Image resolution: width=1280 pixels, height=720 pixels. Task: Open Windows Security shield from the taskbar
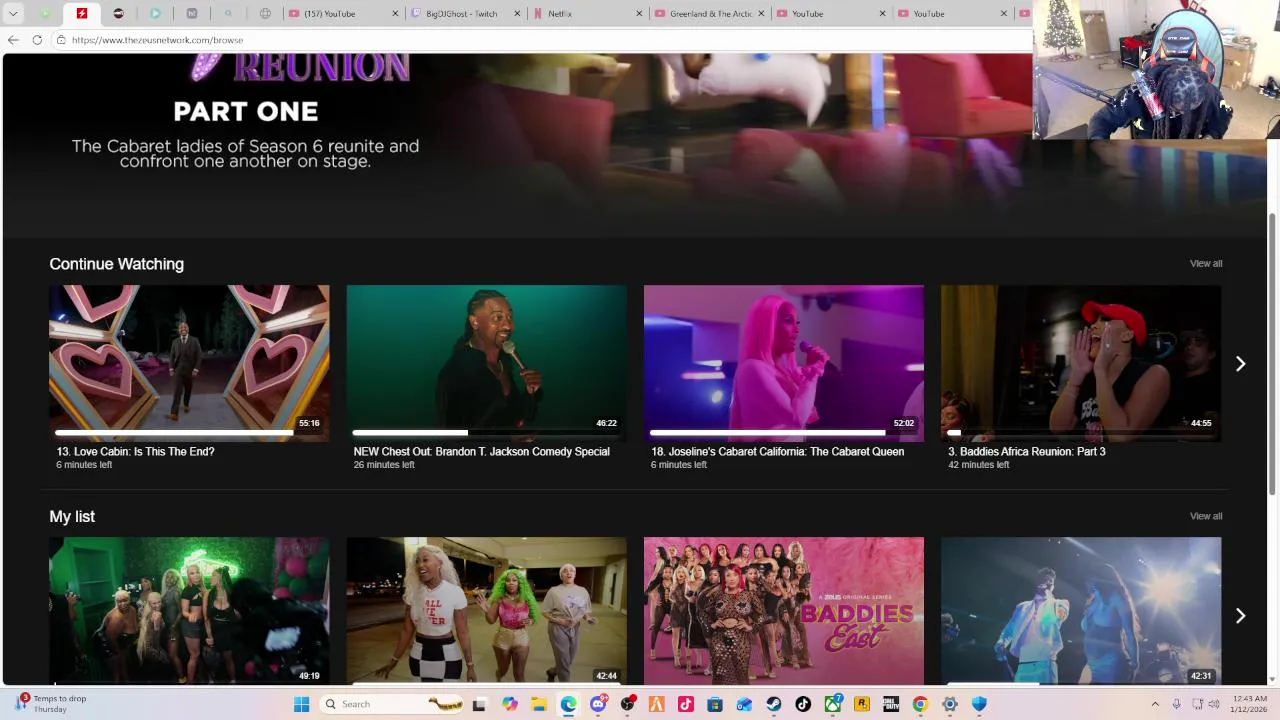pos(979,704)
